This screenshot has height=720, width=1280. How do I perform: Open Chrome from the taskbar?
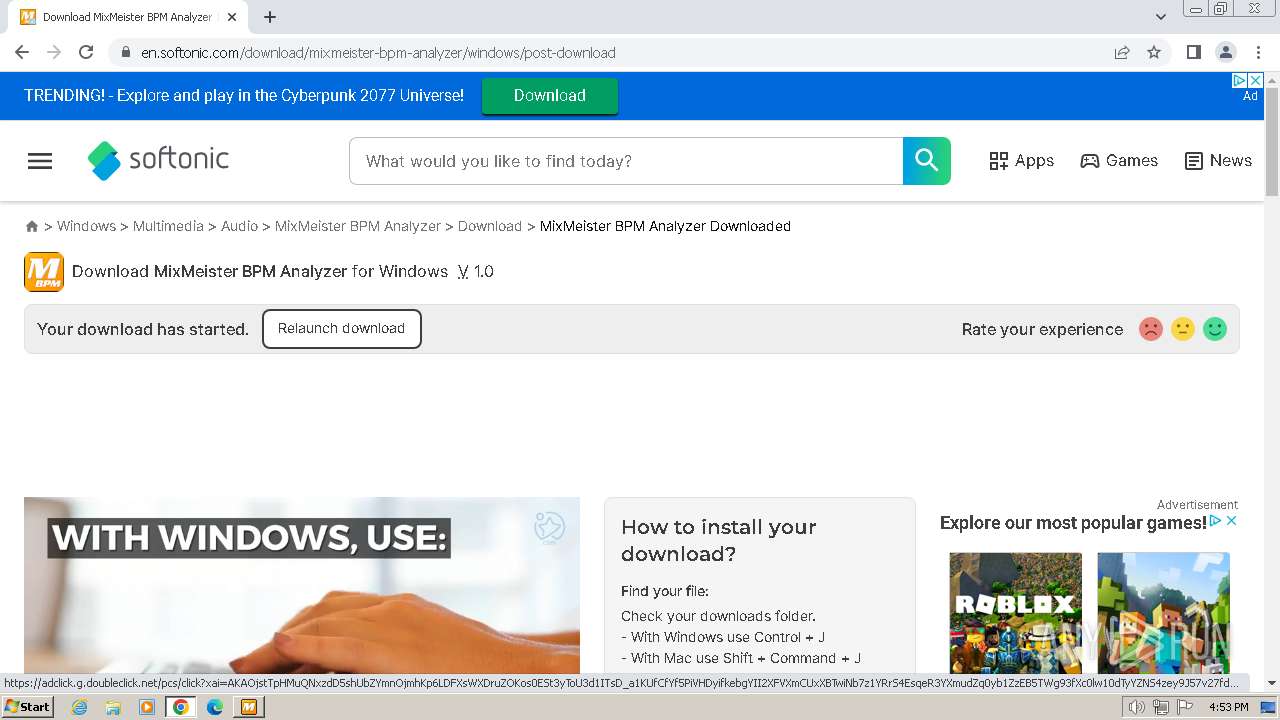coord(180,707)
